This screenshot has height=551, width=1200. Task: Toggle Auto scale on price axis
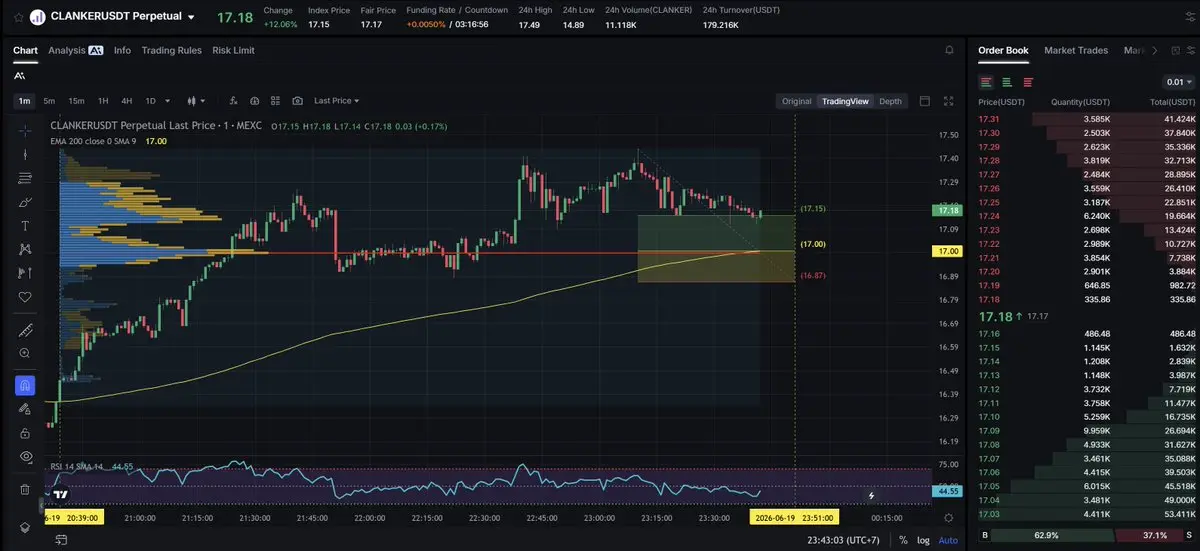tap(948, 540)
